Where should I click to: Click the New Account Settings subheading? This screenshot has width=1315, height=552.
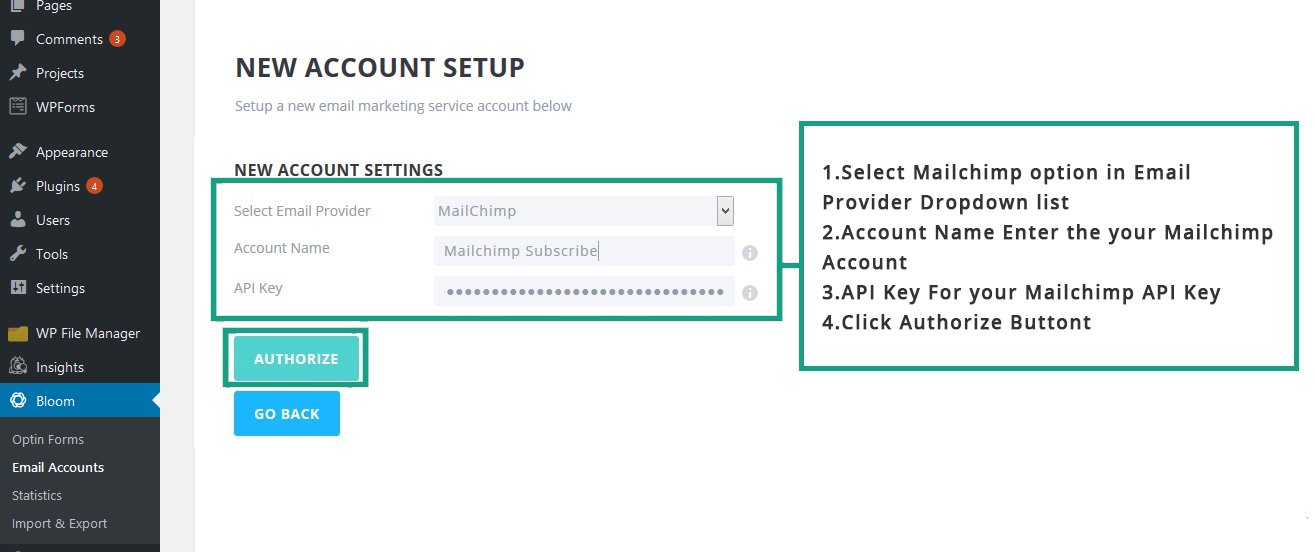[338, 171]
